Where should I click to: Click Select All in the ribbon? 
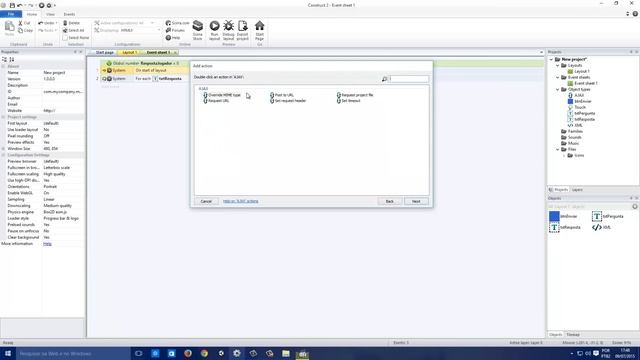point(73,31)
